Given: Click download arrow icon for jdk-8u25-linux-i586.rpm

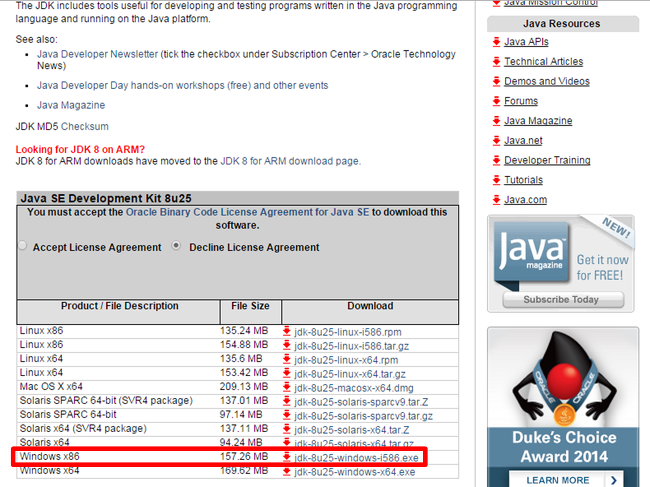Looking at the screenshot, I should click(286, 332).
